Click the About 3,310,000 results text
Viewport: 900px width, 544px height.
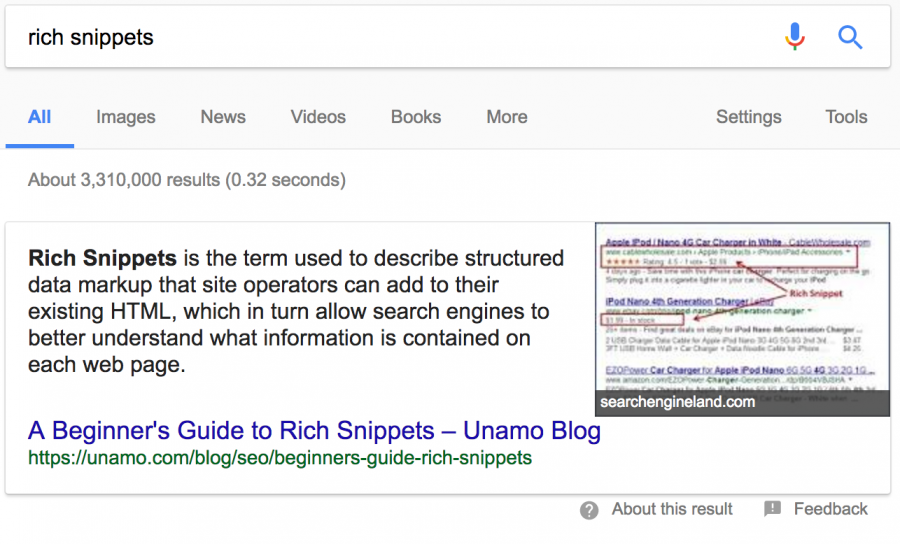coord(187,180)
